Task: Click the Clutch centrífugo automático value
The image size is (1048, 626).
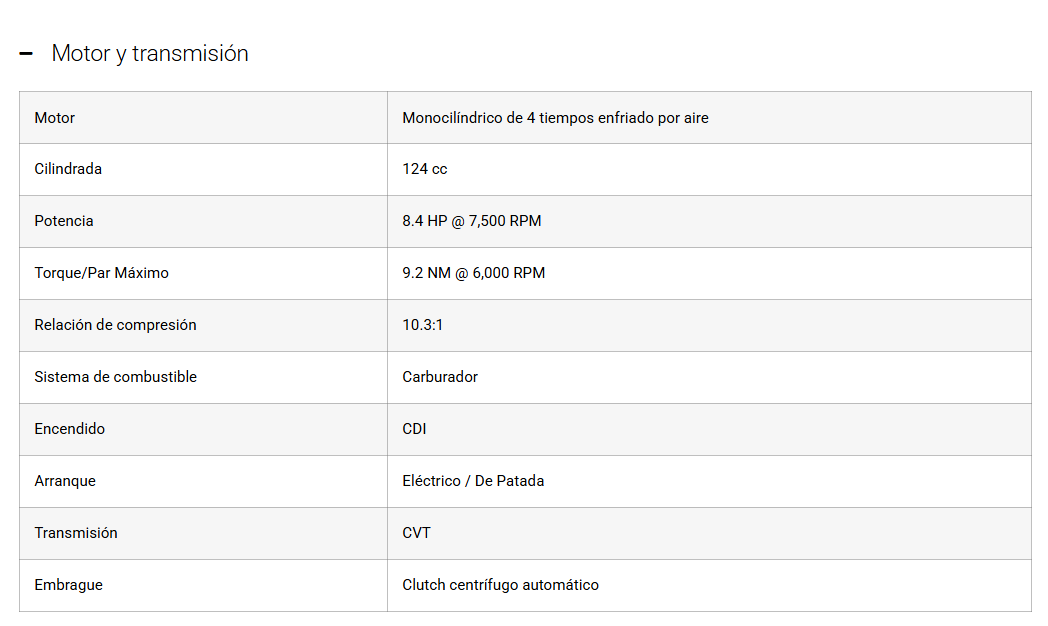Action: tap(500, 585)
